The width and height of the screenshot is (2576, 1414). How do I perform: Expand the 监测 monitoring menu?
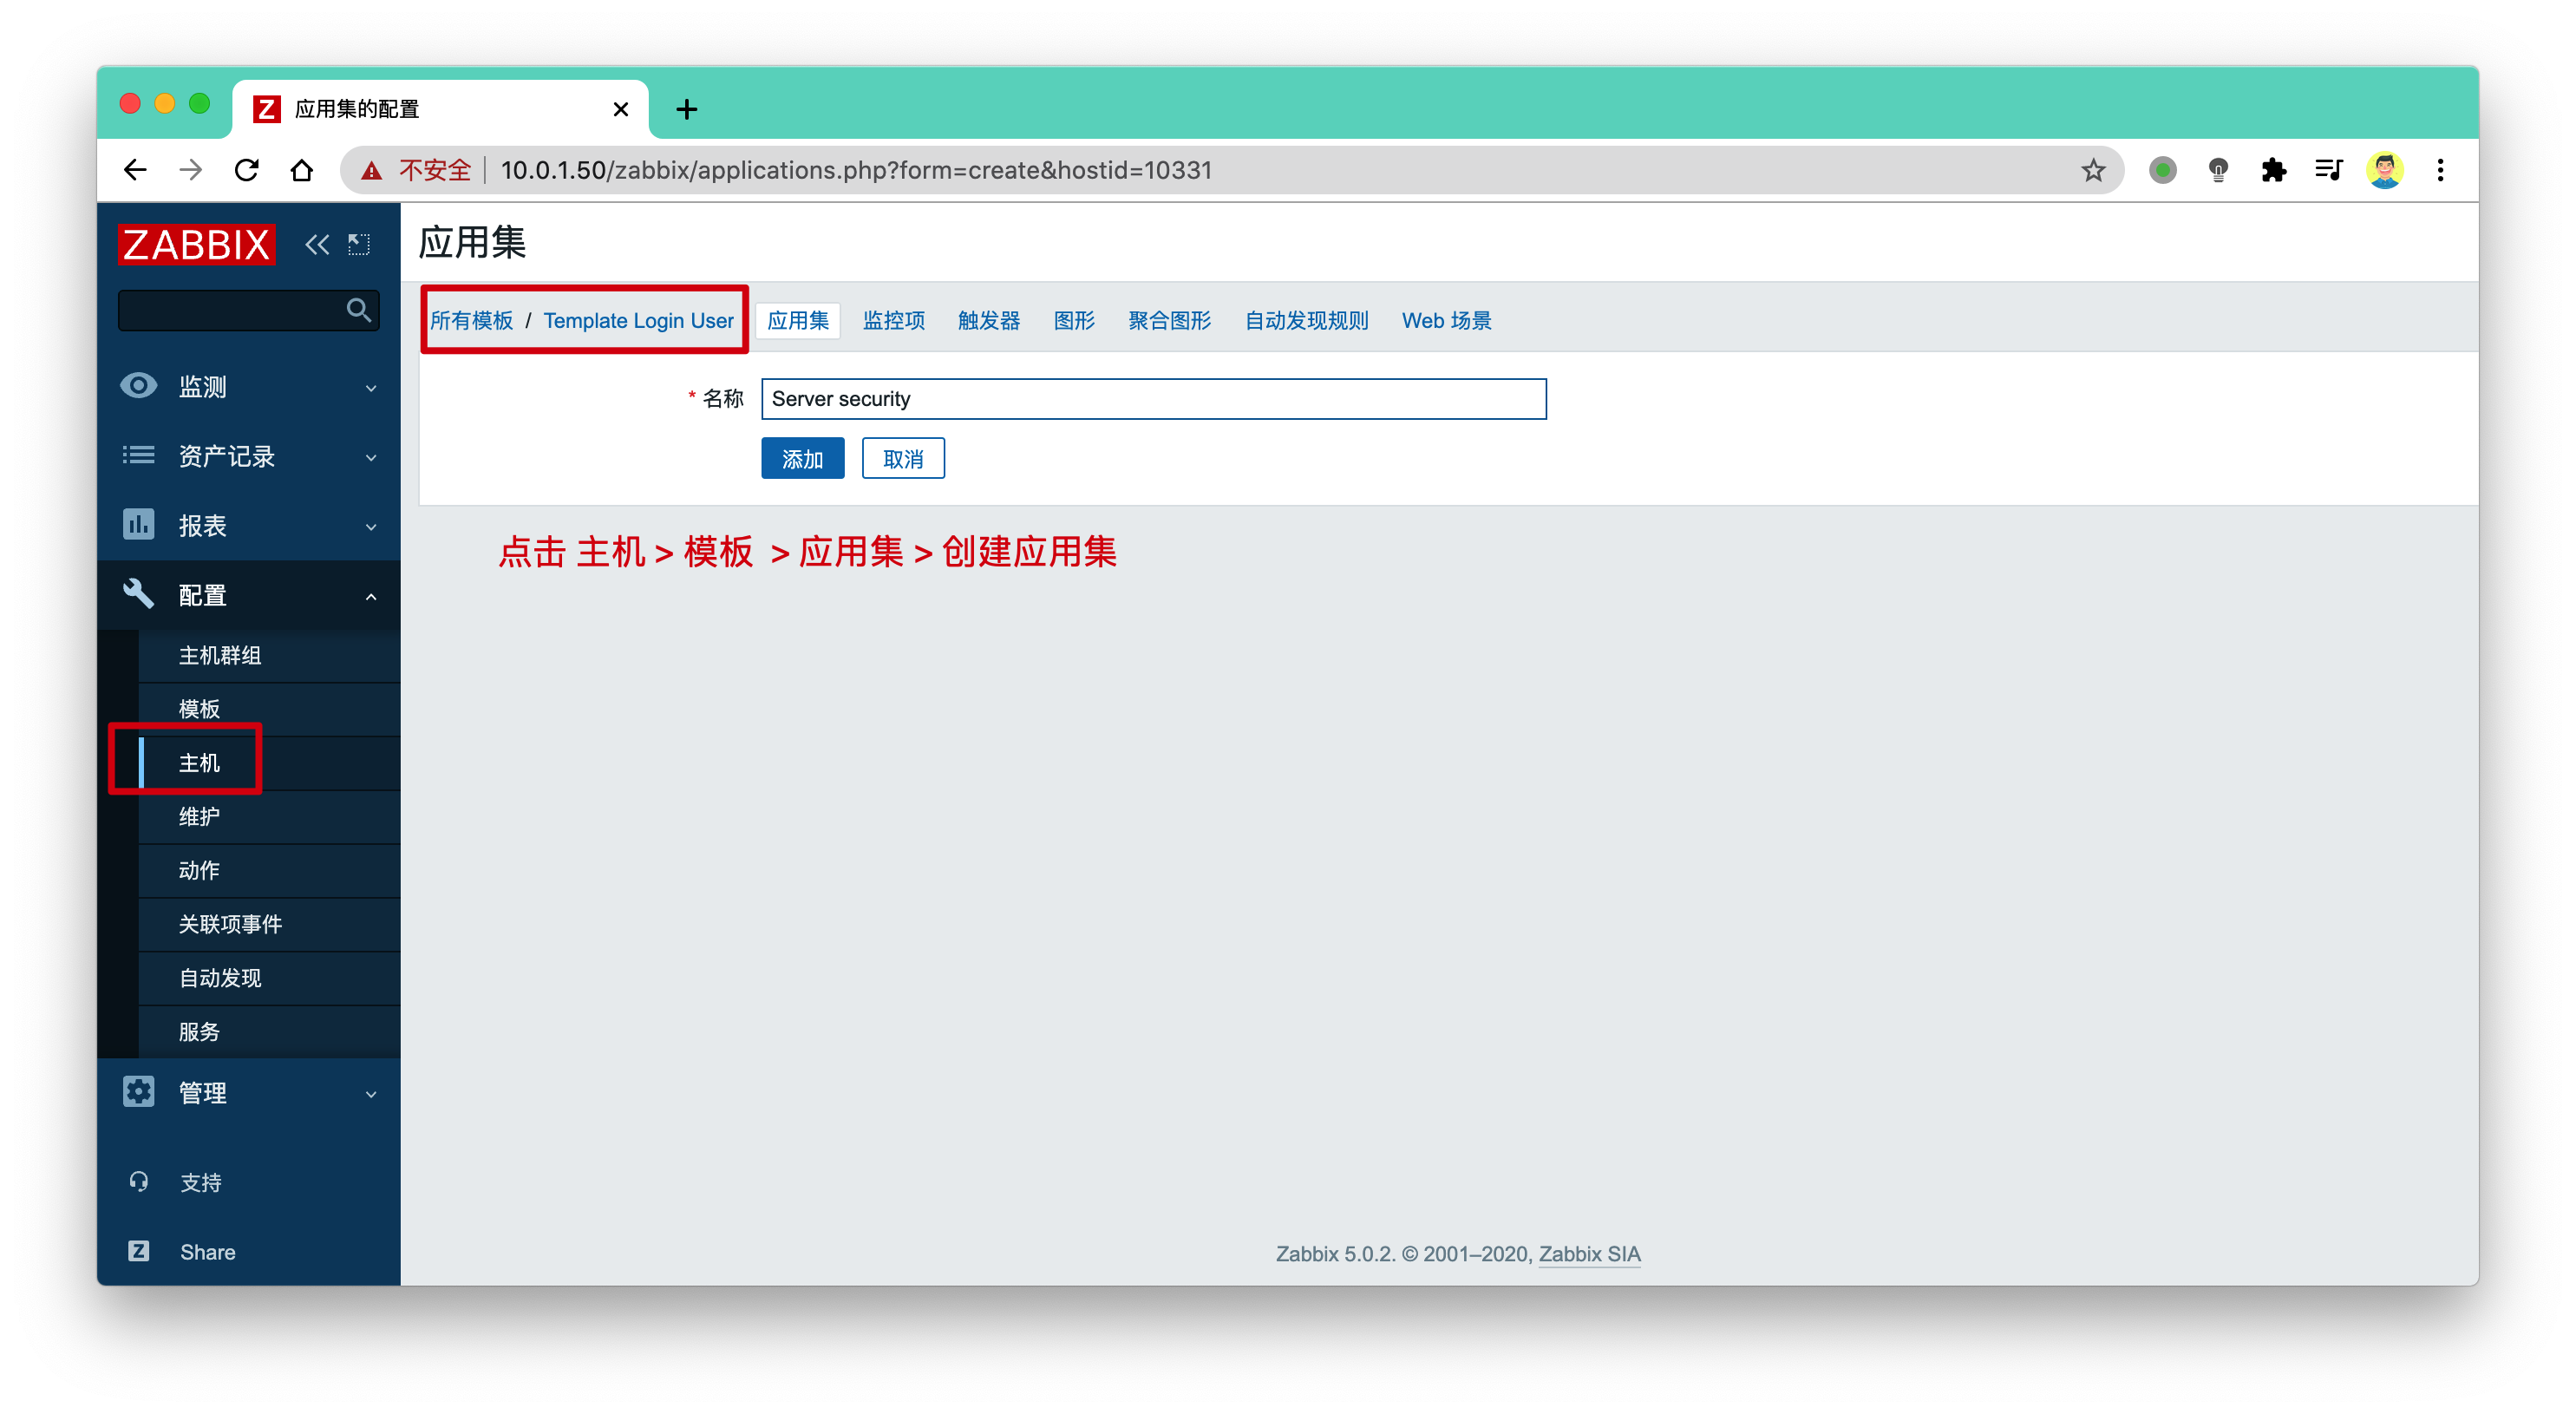point(249,387)
